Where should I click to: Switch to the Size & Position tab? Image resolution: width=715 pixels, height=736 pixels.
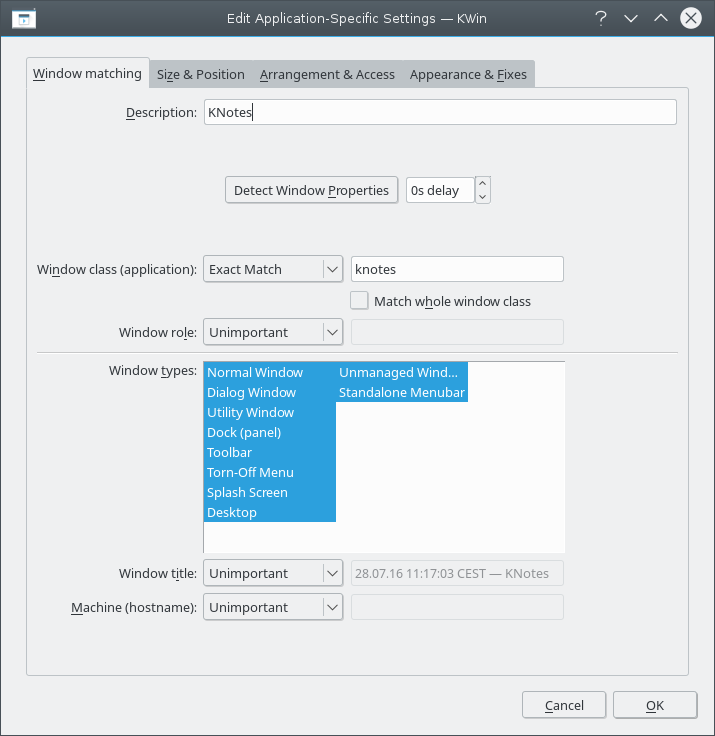(x=200, y=74)
